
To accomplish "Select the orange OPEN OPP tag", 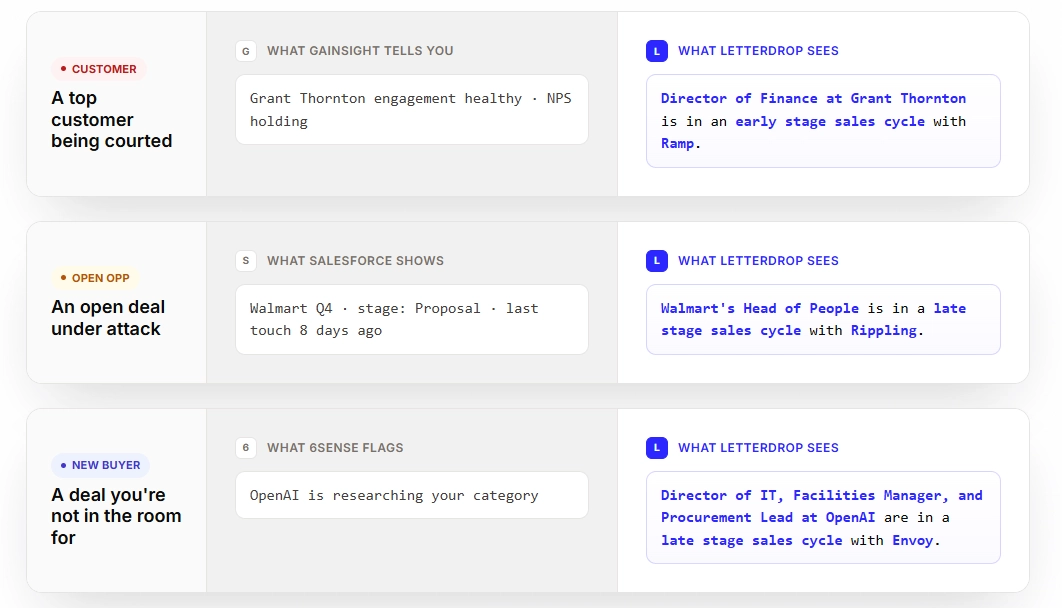I will coord(95,278).
